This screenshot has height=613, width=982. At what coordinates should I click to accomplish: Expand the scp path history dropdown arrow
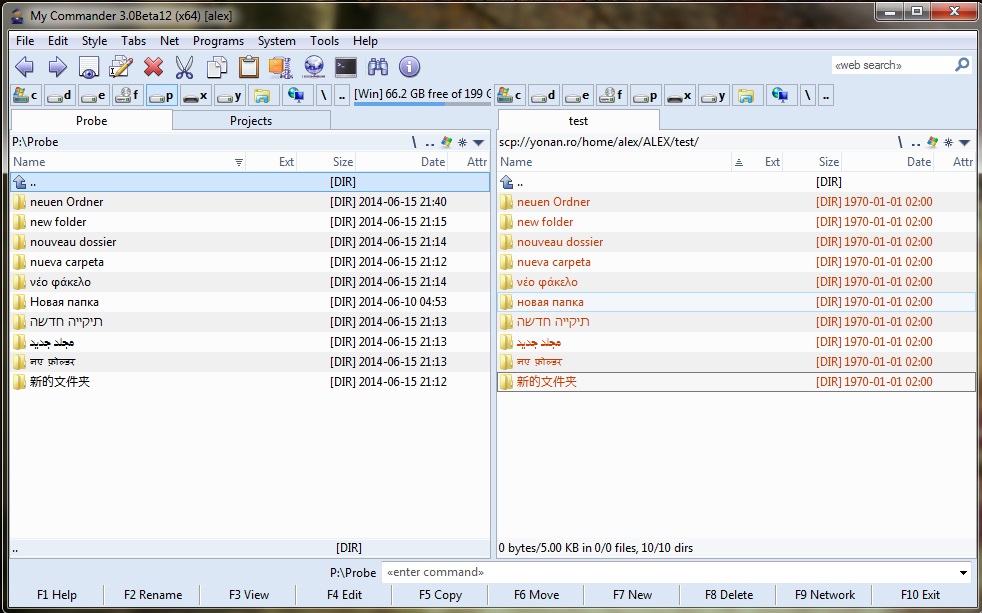pyautogui.click(x=964, y=142)
